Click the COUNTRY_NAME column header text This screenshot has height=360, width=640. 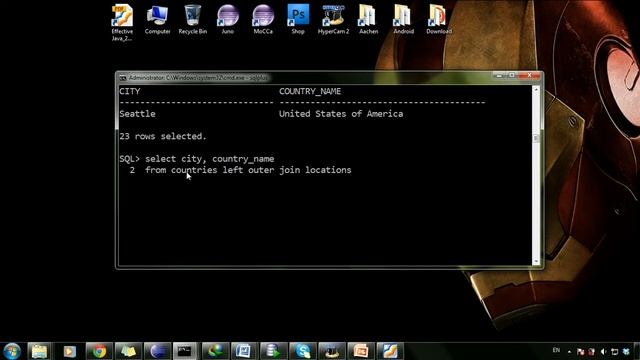pos(310,91)
